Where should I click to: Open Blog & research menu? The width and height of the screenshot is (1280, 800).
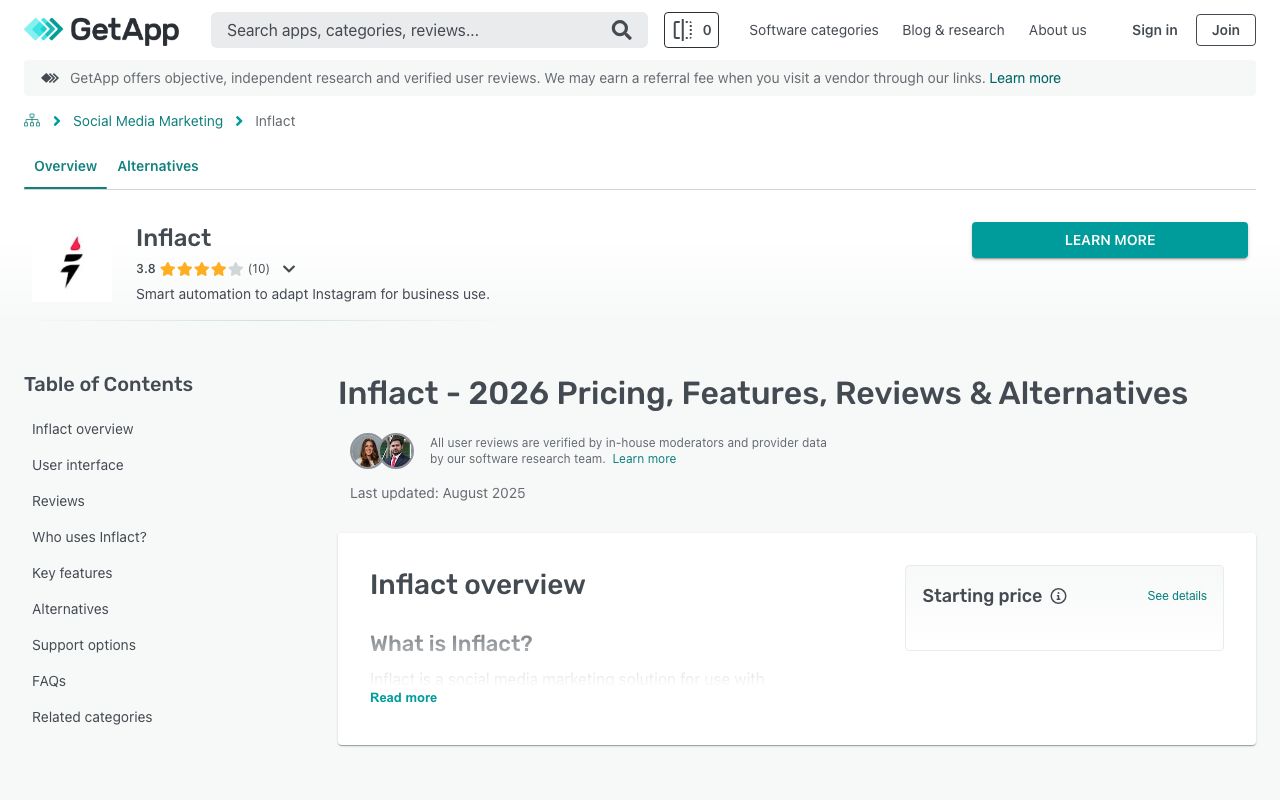tap(953, 30)
